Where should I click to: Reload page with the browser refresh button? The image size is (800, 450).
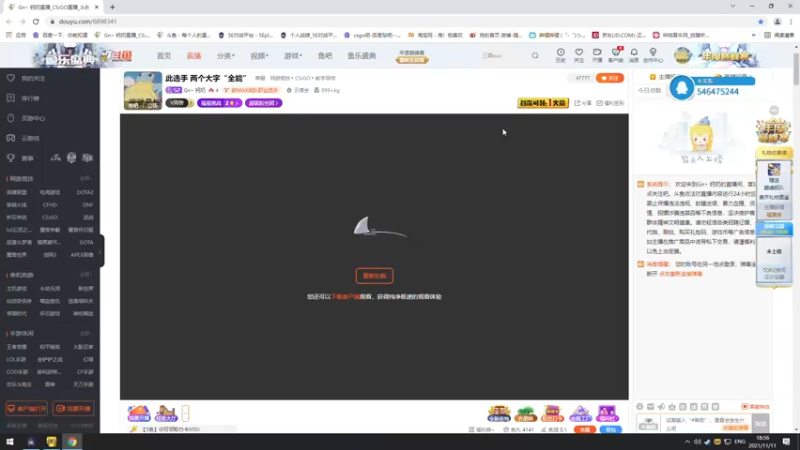click(x=36, y=21)
